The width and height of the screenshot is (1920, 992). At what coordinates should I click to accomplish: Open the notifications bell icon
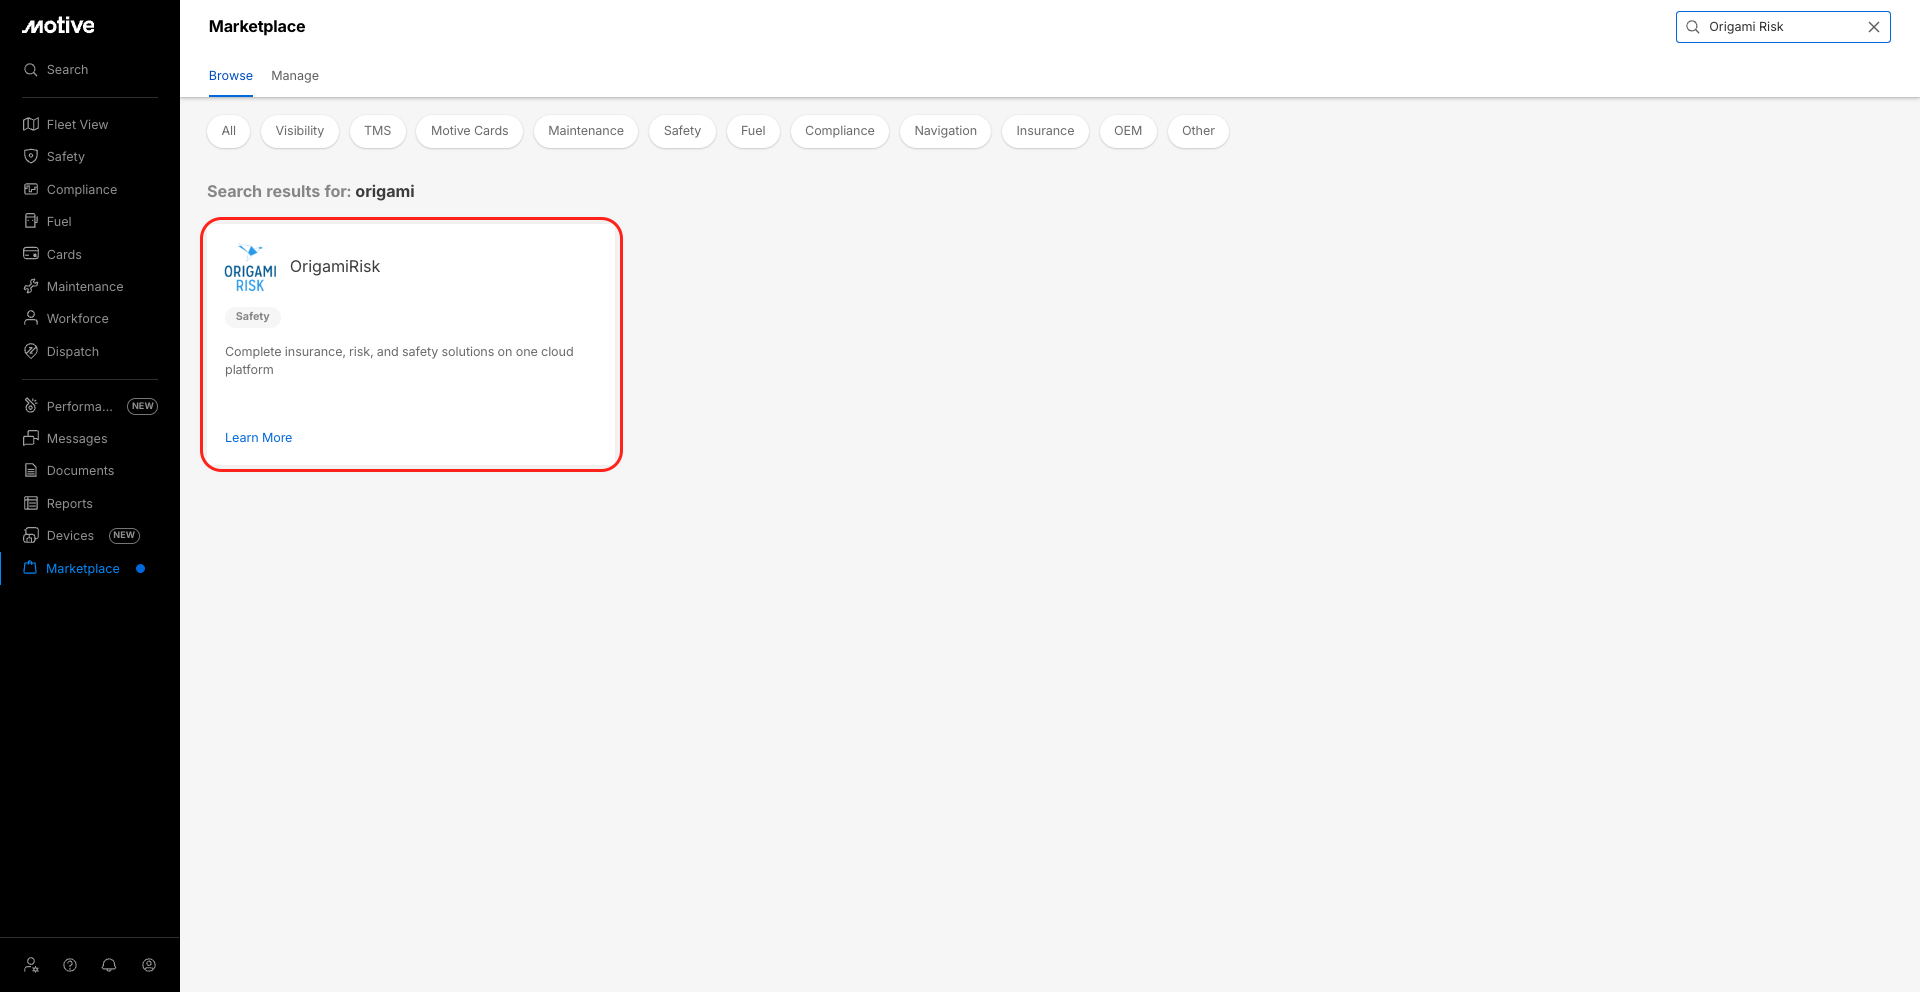pos(109,965)
